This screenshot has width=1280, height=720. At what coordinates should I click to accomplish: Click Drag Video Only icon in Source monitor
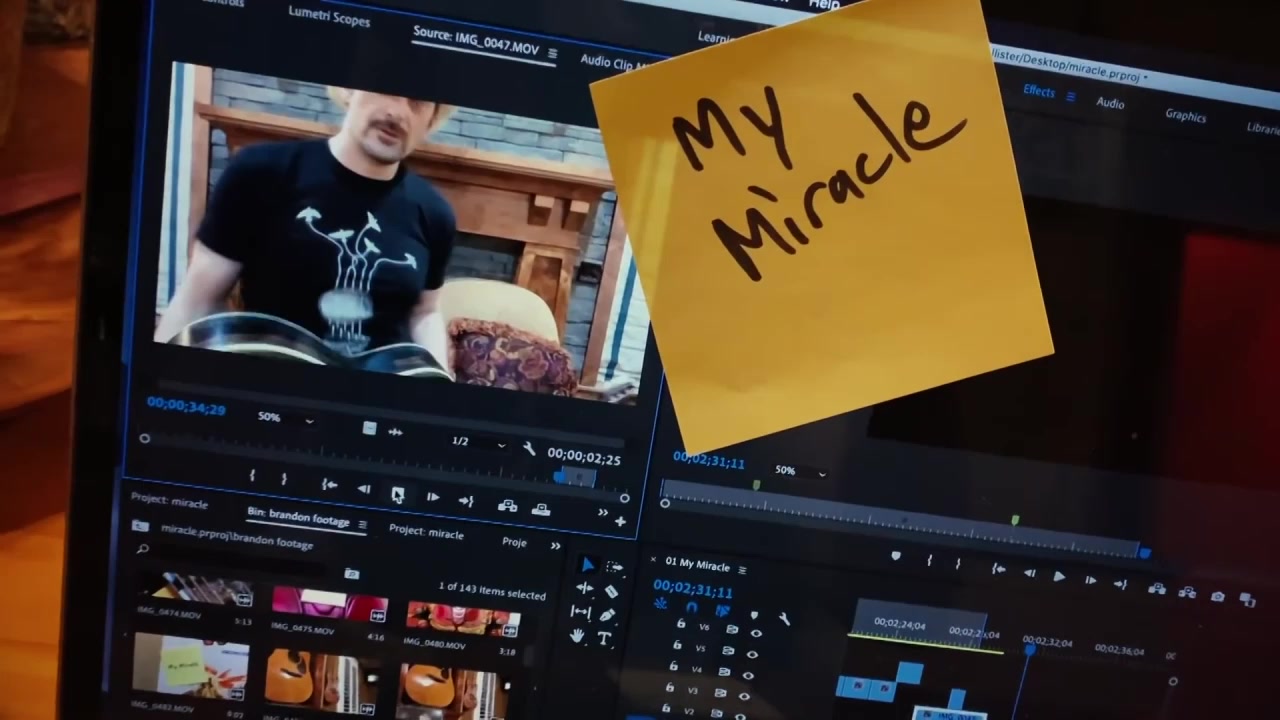coord(369,428)
